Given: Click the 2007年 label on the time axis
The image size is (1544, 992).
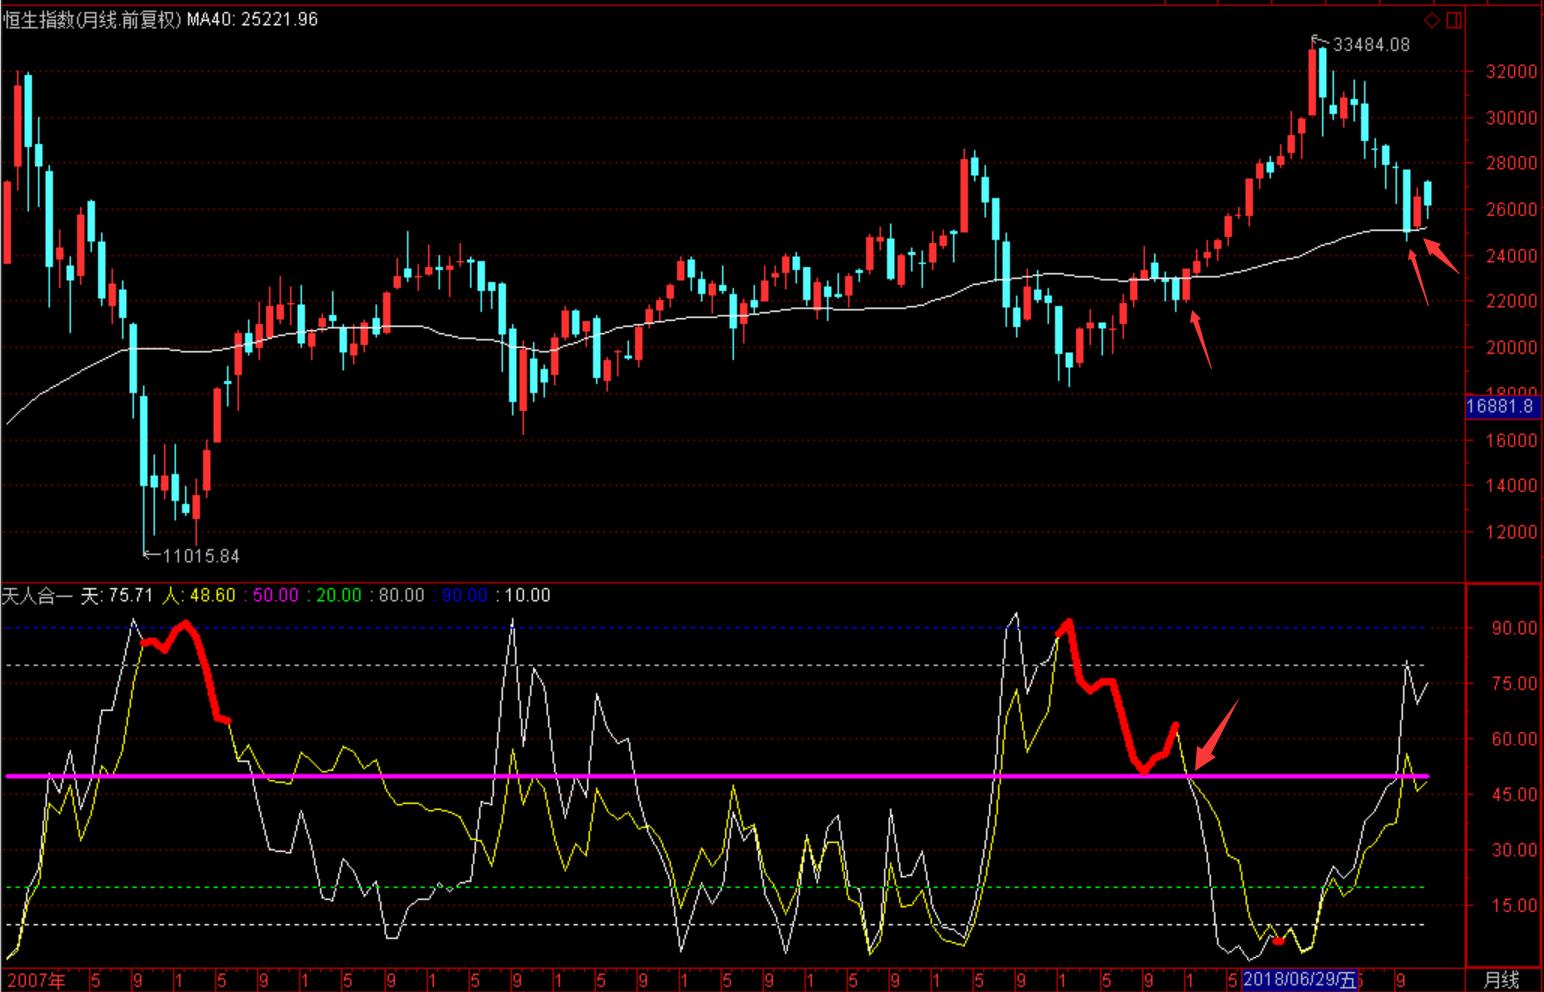Looking at the screenshot, I should point(36,980).
